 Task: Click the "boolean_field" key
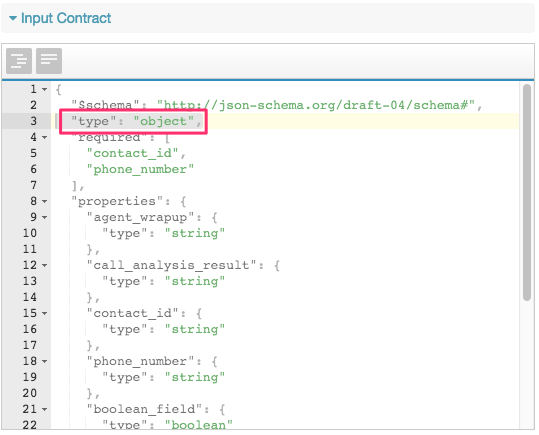click(x=144, y=409)
